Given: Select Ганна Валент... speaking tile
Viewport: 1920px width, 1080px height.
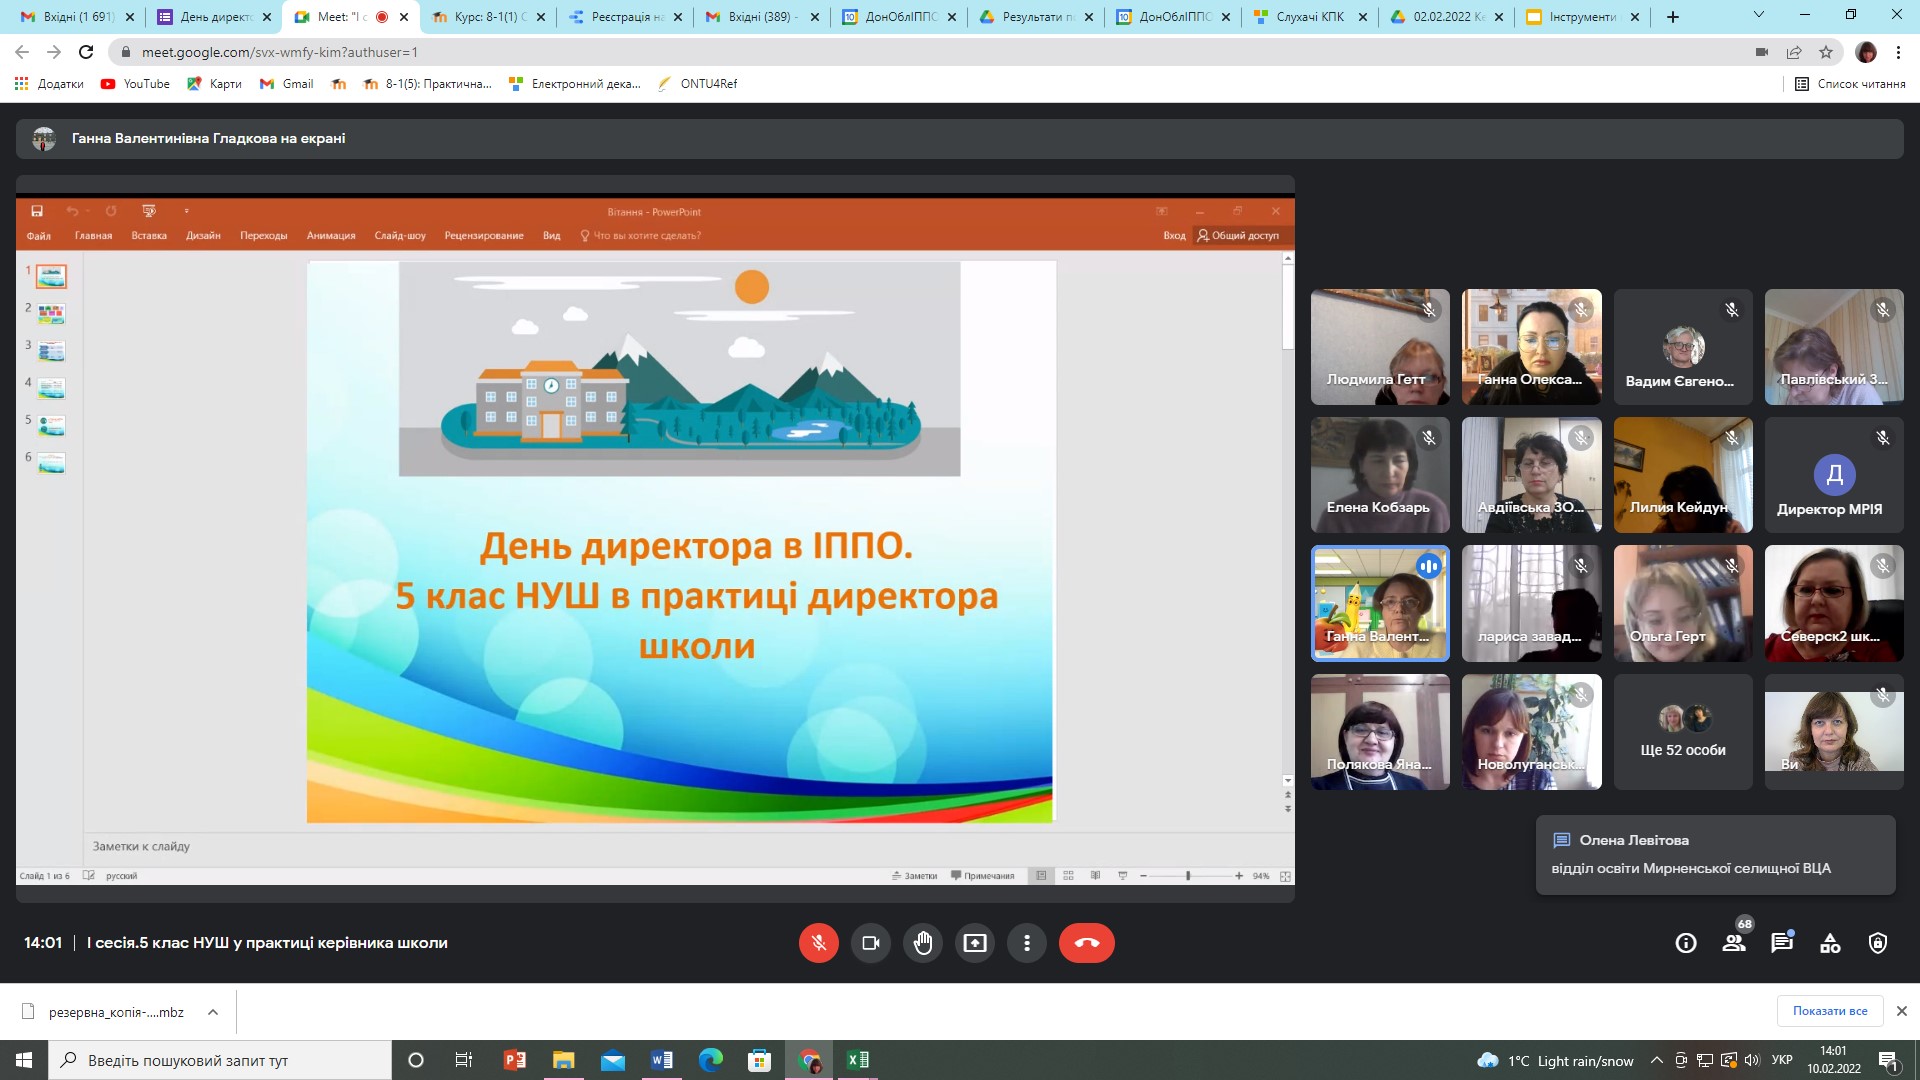Looking at the screenshot, I should 1380,603.
